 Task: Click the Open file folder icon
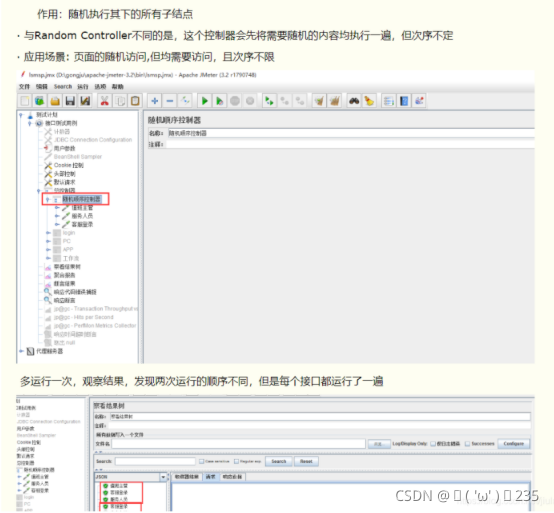coord(55,101)
